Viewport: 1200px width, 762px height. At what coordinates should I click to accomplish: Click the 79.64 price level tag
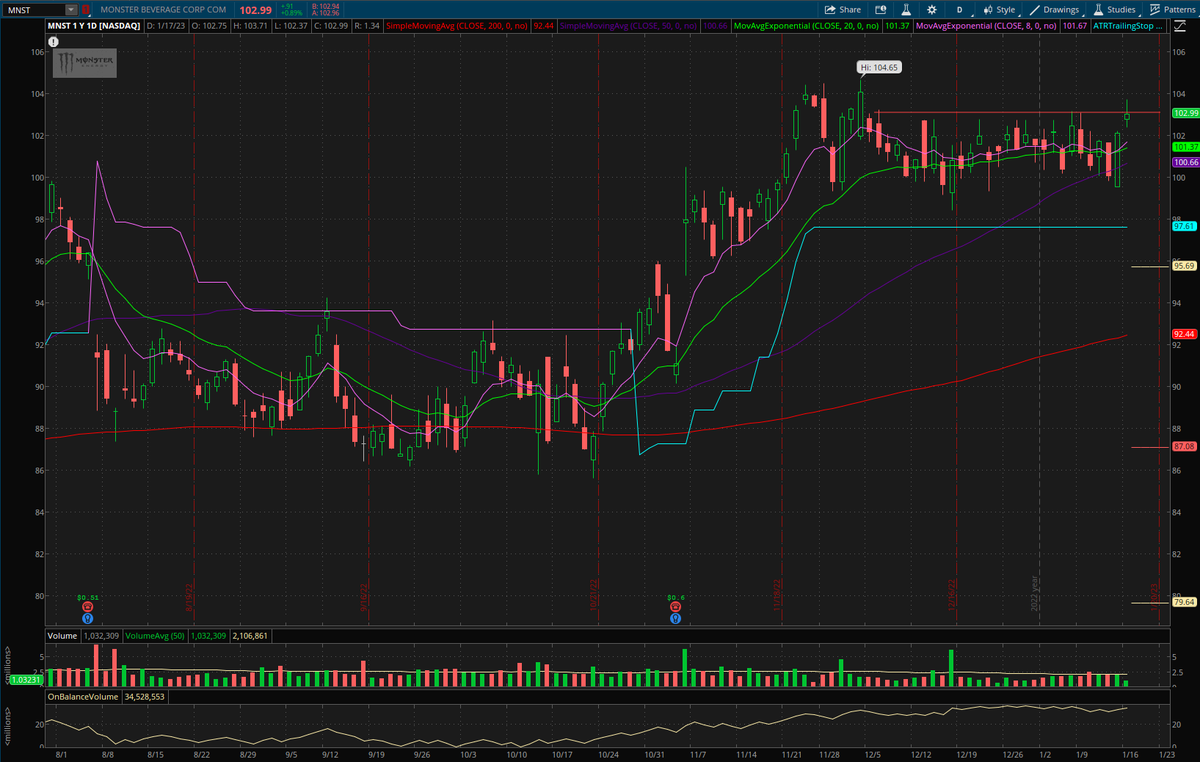[x=1185, y=603]
